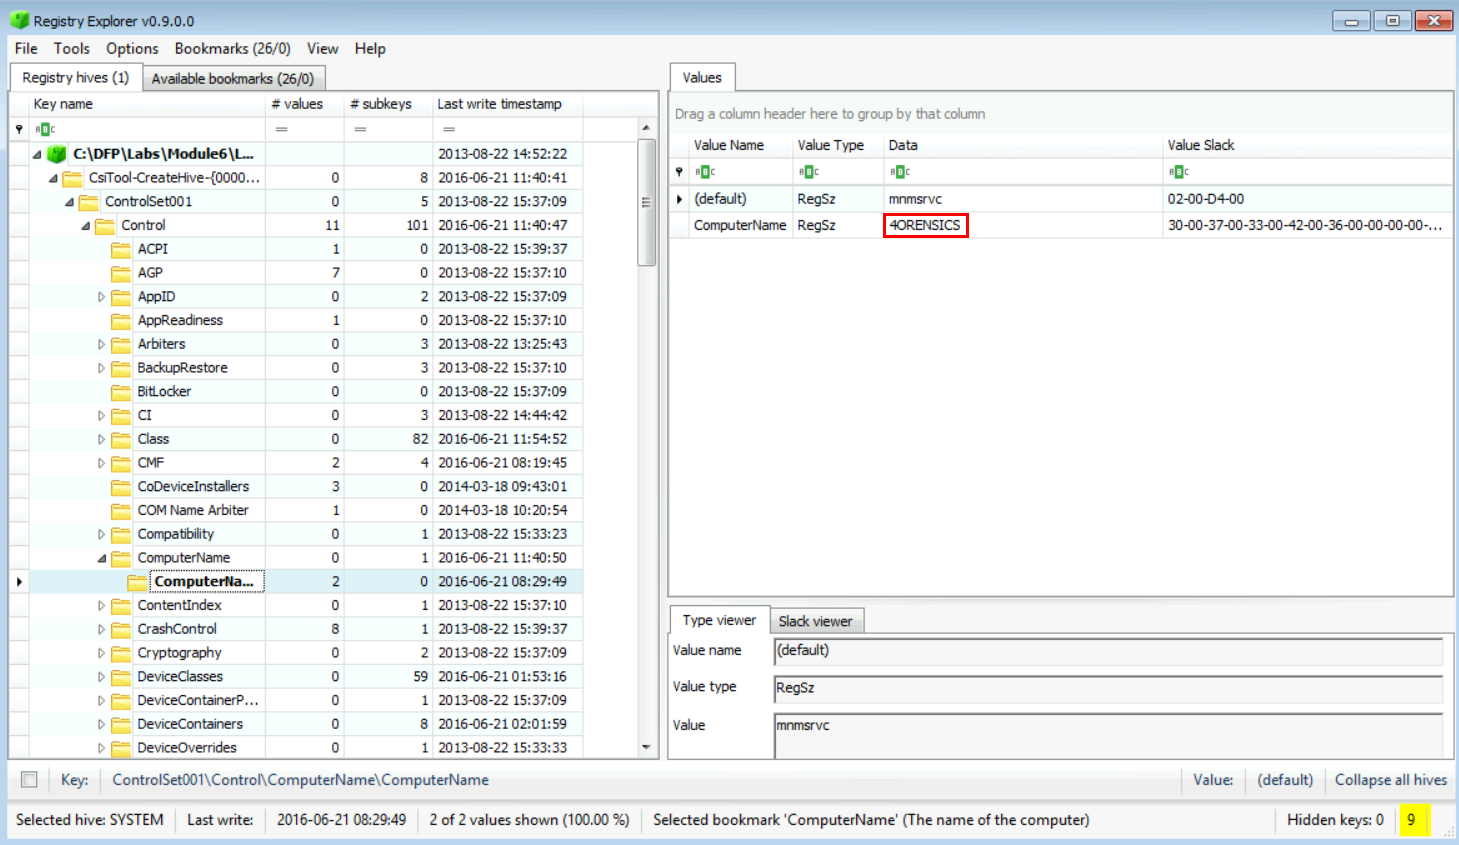
Task: Select the Cryptography key in tree
Action: pyautogui.click(x=180, y=653)
